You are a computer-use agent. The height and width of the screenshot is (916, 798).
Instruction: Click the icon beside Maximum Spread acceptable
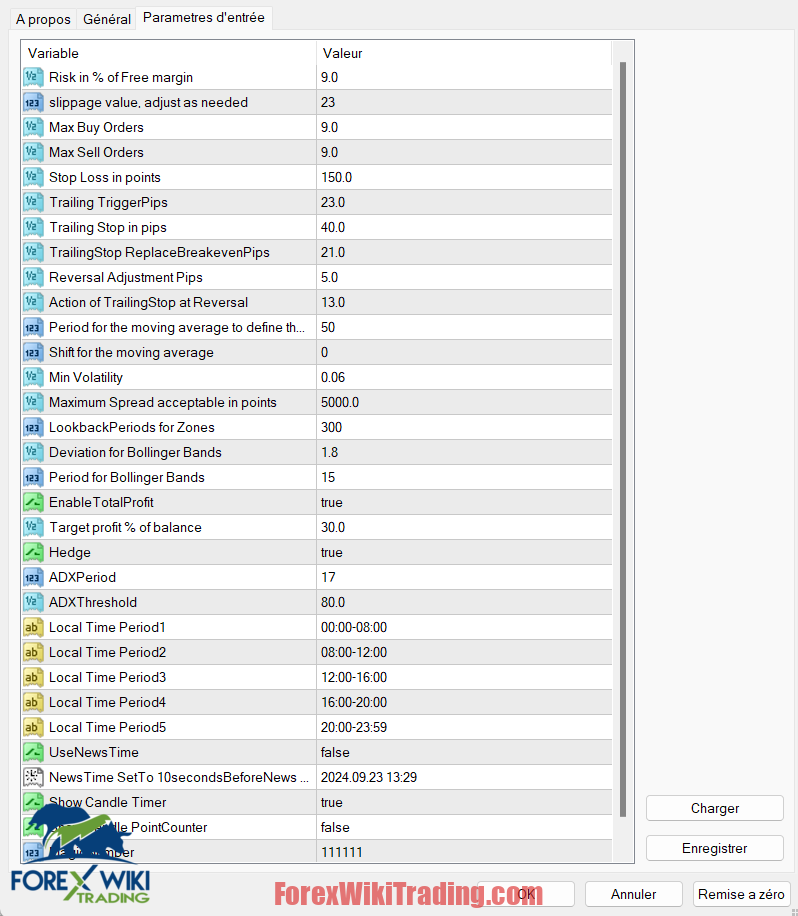(33, 403)
